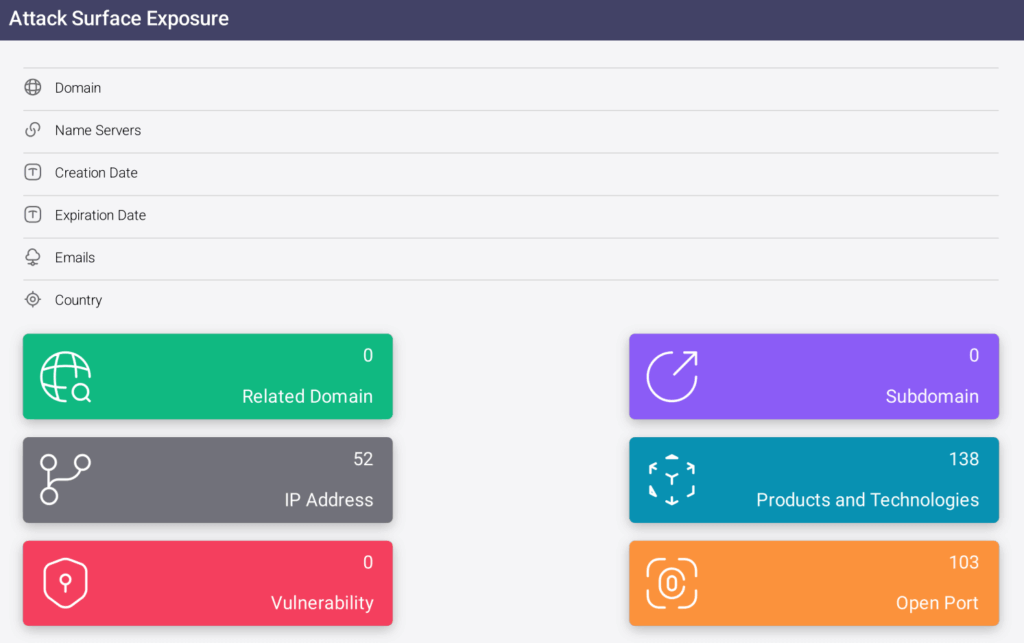Click the Attack Surface Exposure title
Screen dimensions: 1024x643
click(x=119, y=19)
